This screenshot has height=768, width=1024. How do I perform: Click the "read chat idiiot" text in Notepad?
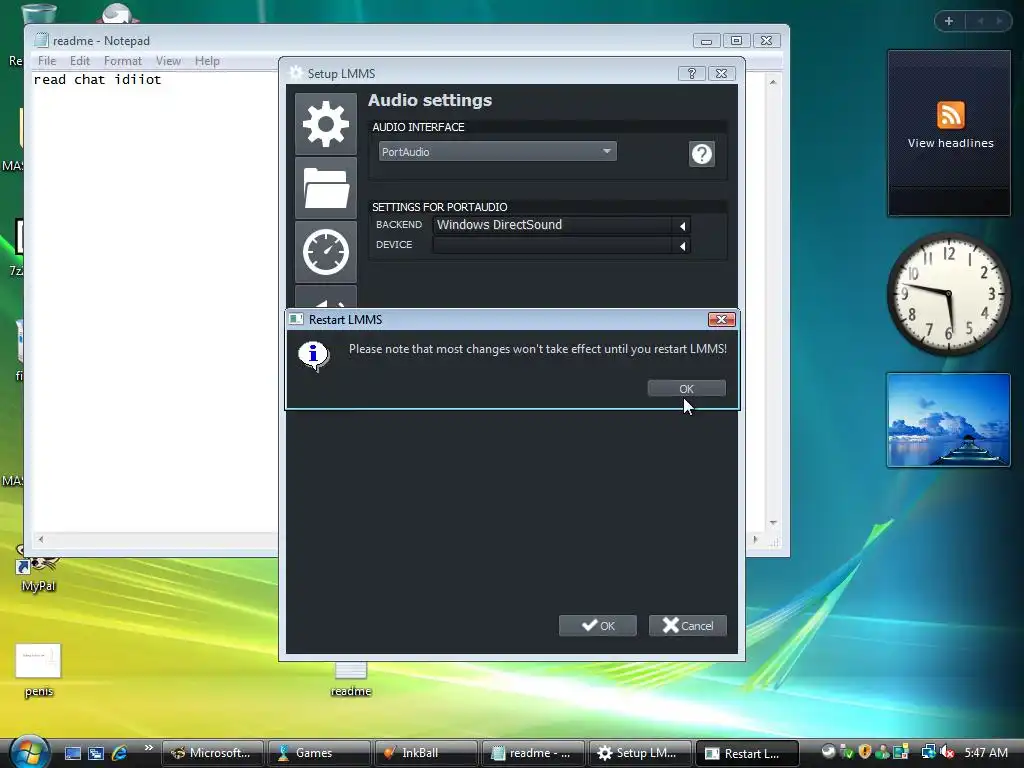[x=97, y=80]
